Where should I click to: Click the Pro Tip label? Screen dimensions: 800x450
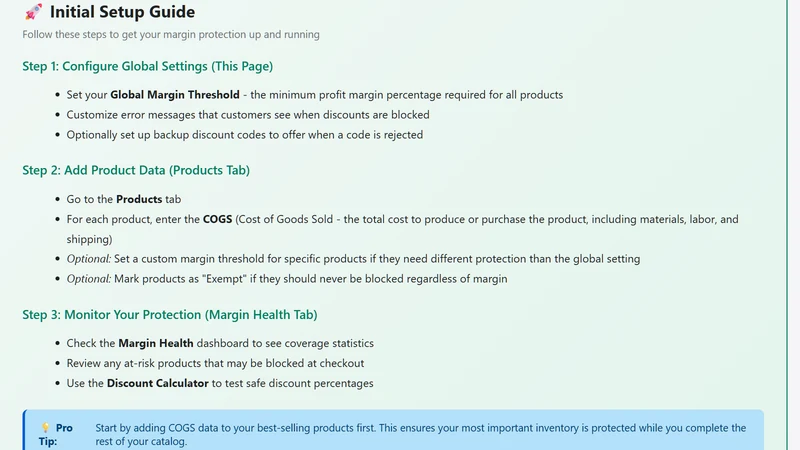[56, 434]
